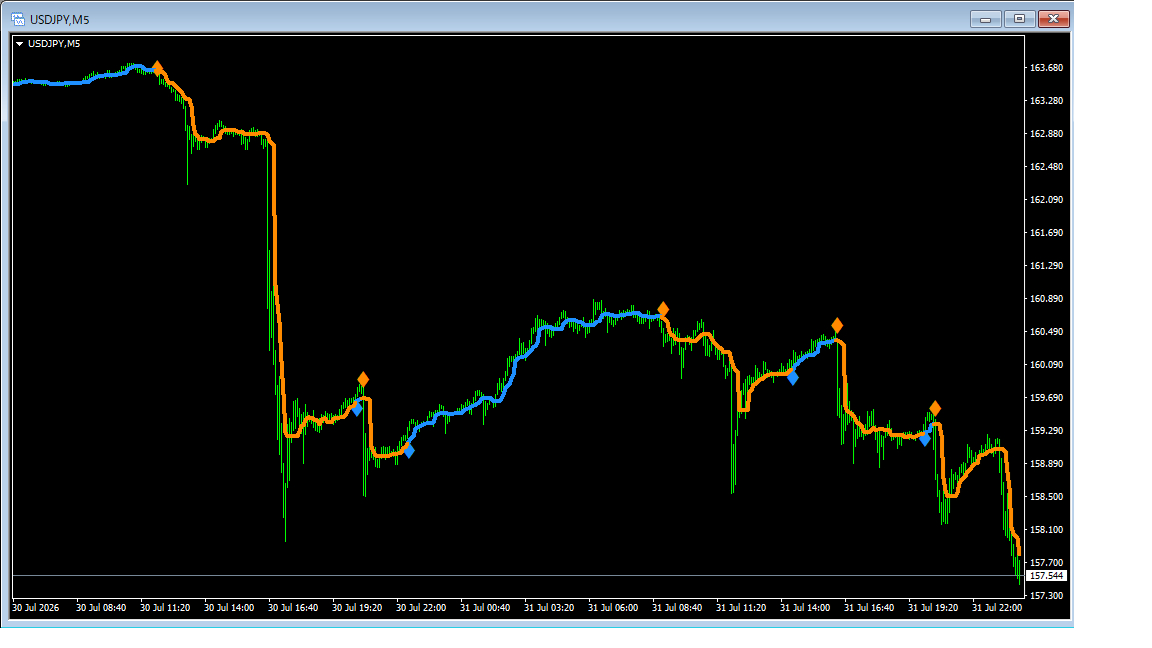Click the 162.090 price scale value
The width and height of the screenshot is (1152, 648).
1046,200
